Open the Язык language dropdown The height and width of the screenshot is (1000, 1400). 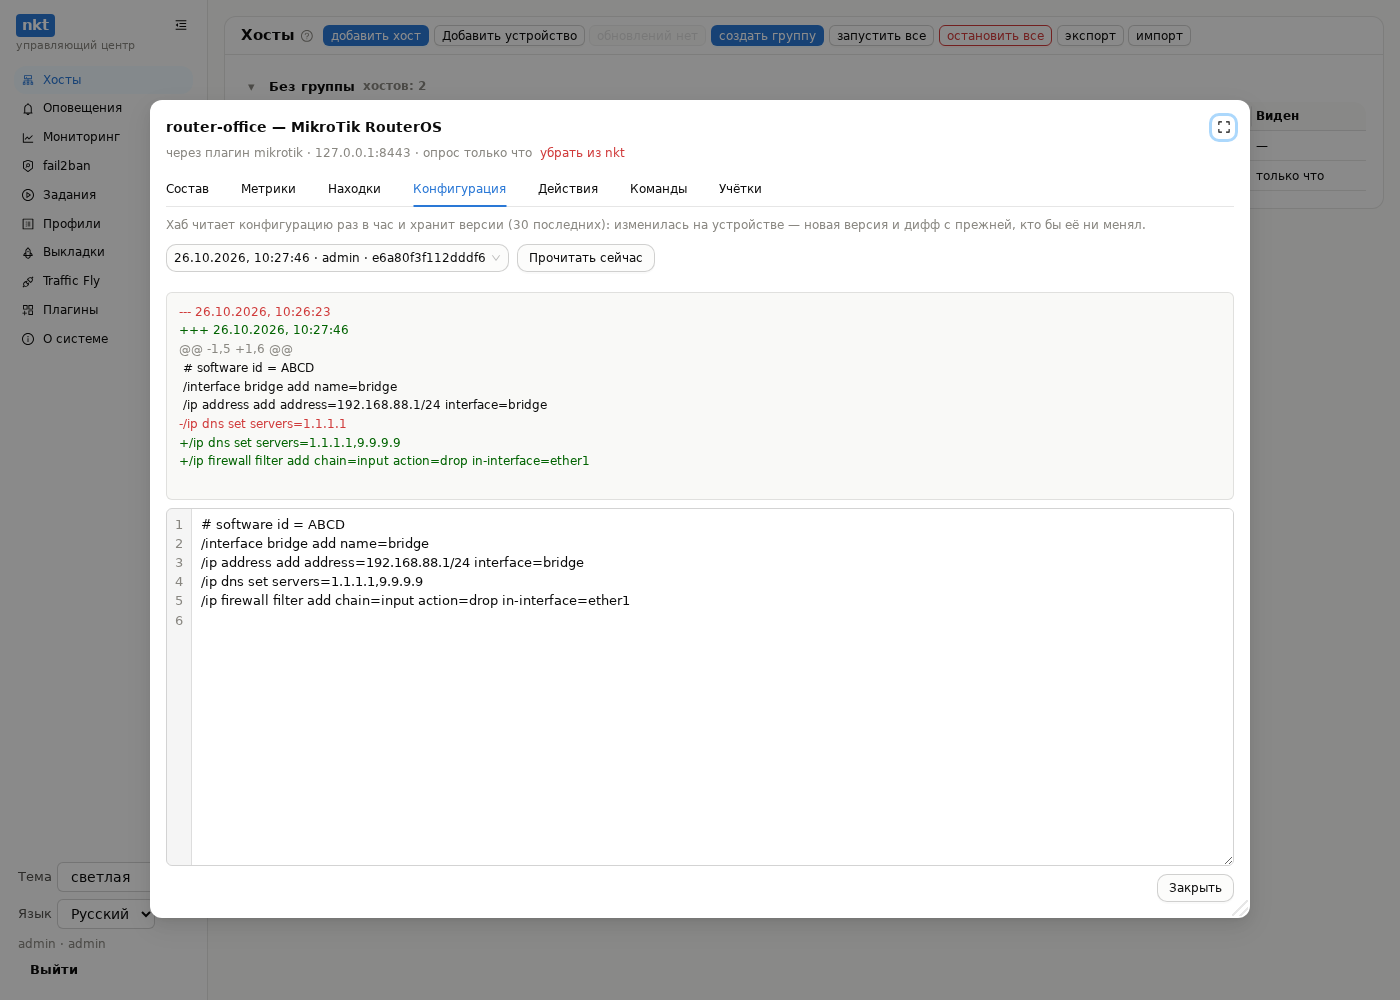pyautogui.click(x=106, y=914)
